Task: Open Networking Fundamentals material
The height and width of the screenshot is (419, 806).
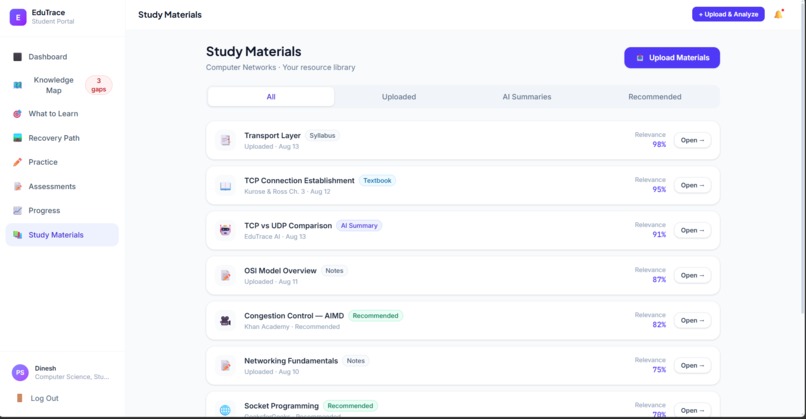Action: pyautogui.click(x=692, y=365)
